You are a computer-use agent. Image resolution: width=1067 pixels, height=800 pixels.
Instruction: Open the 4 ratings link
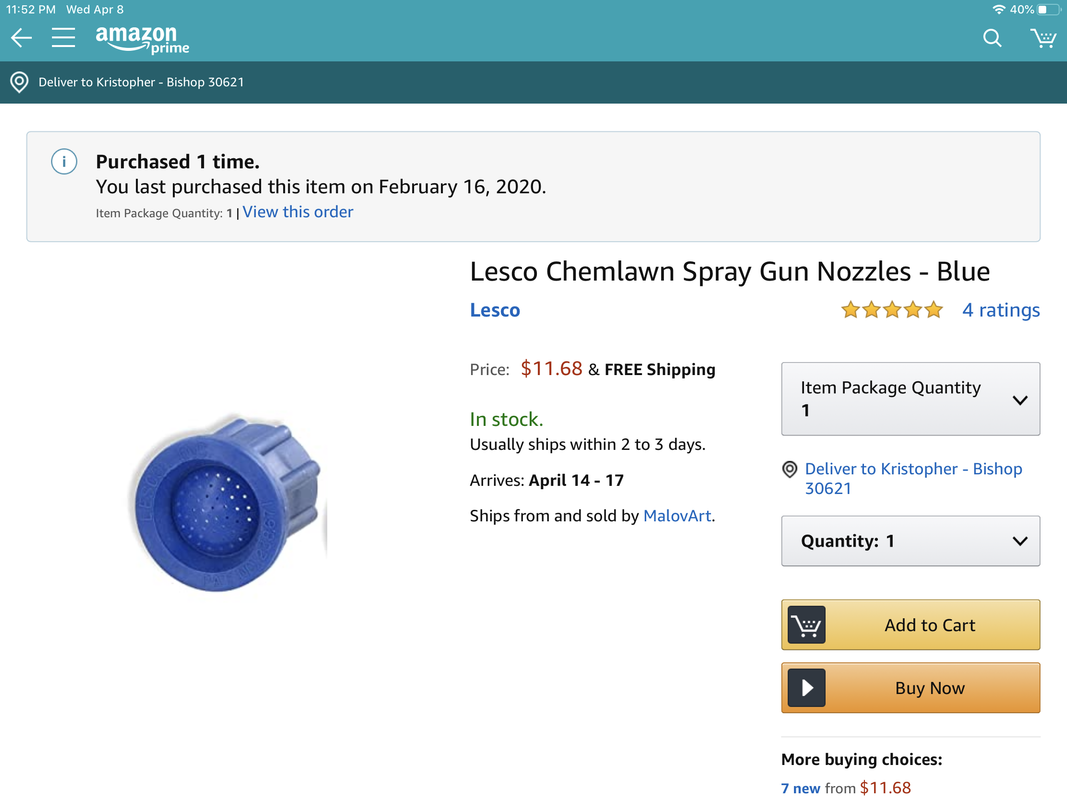[x=1001, y=310]
